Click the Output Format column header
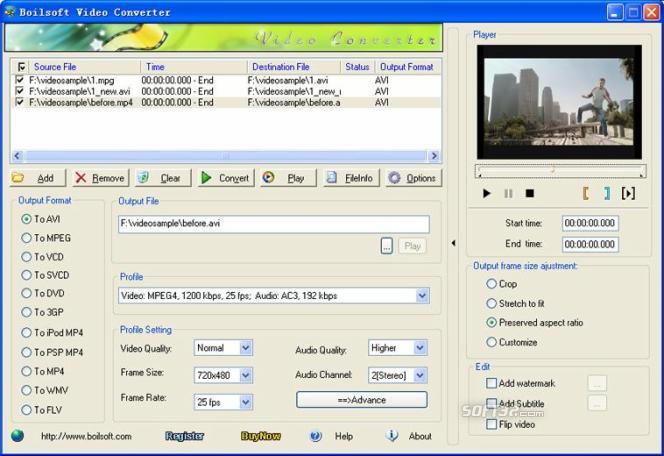The image size is (664, 456). [x=407, y=67]
